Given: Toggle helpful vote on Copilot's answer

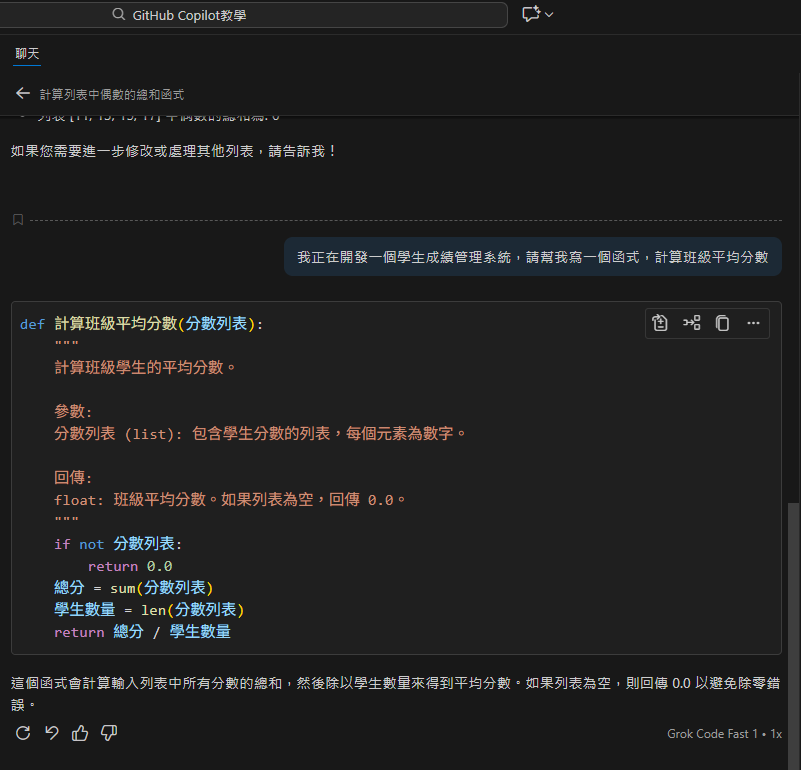Looking at the screenshot, I should pyautogui.click(x=80, y=733).
